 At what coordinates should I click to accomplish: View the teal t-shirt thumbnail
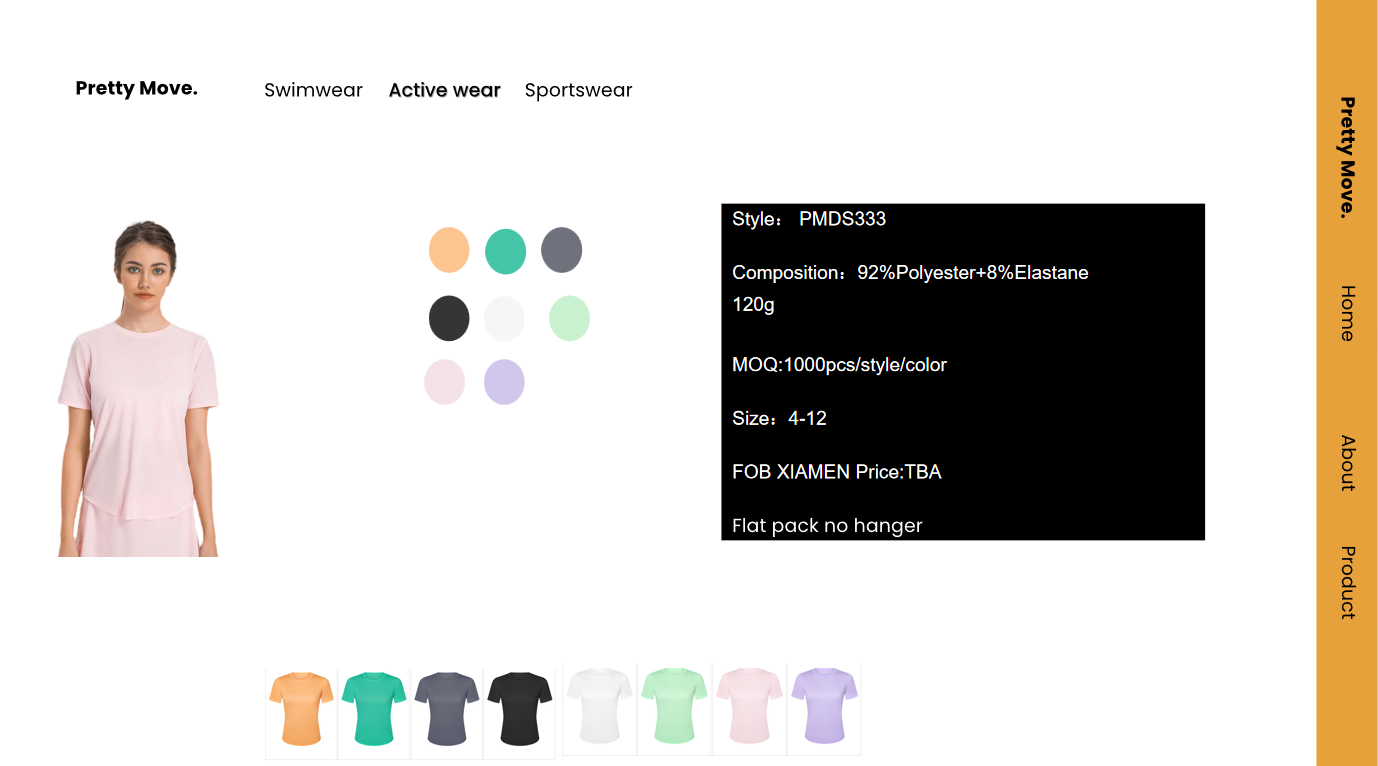tap(374, 709)
